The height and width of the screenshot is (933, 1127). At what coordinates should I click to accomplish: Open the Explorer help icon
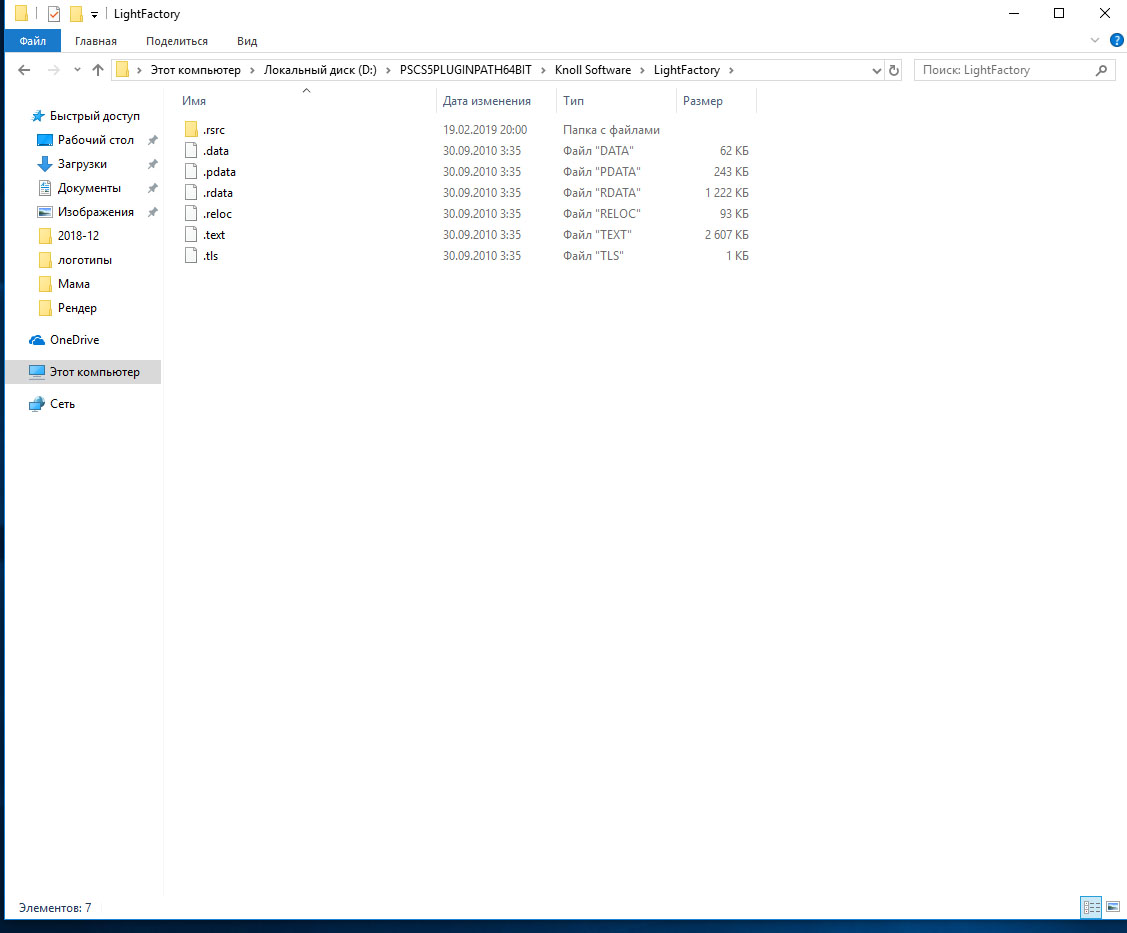1117,40
